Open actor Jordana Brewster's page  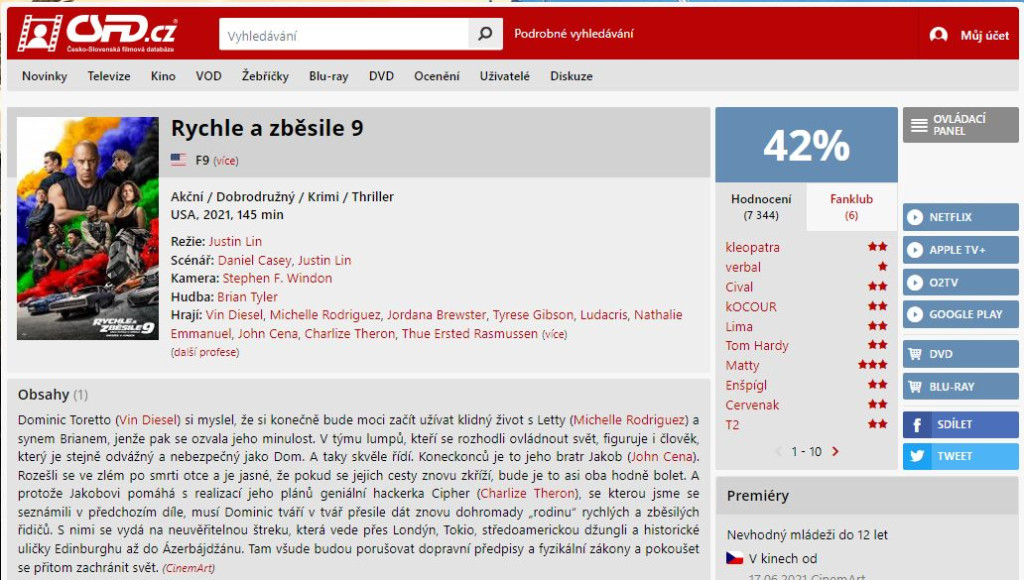pyautogui.click(x=436, y=315)
